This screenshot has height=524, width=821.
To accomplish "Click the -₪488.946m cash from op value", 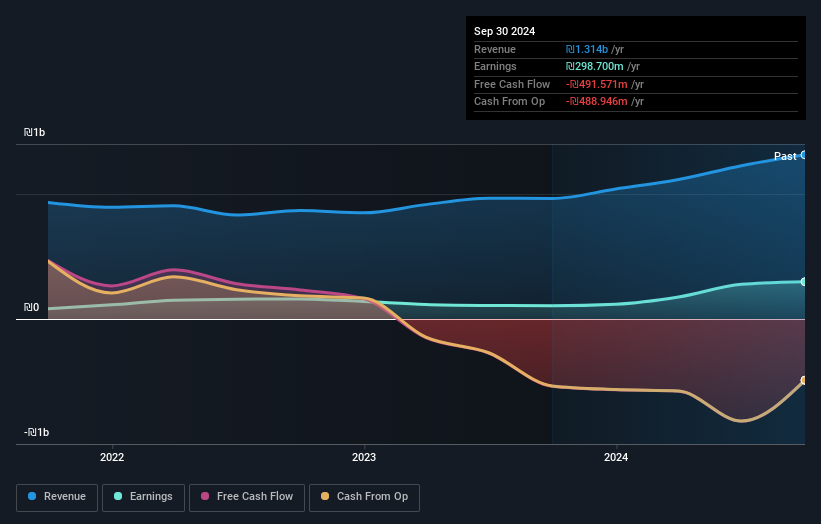I will point(596,102).
